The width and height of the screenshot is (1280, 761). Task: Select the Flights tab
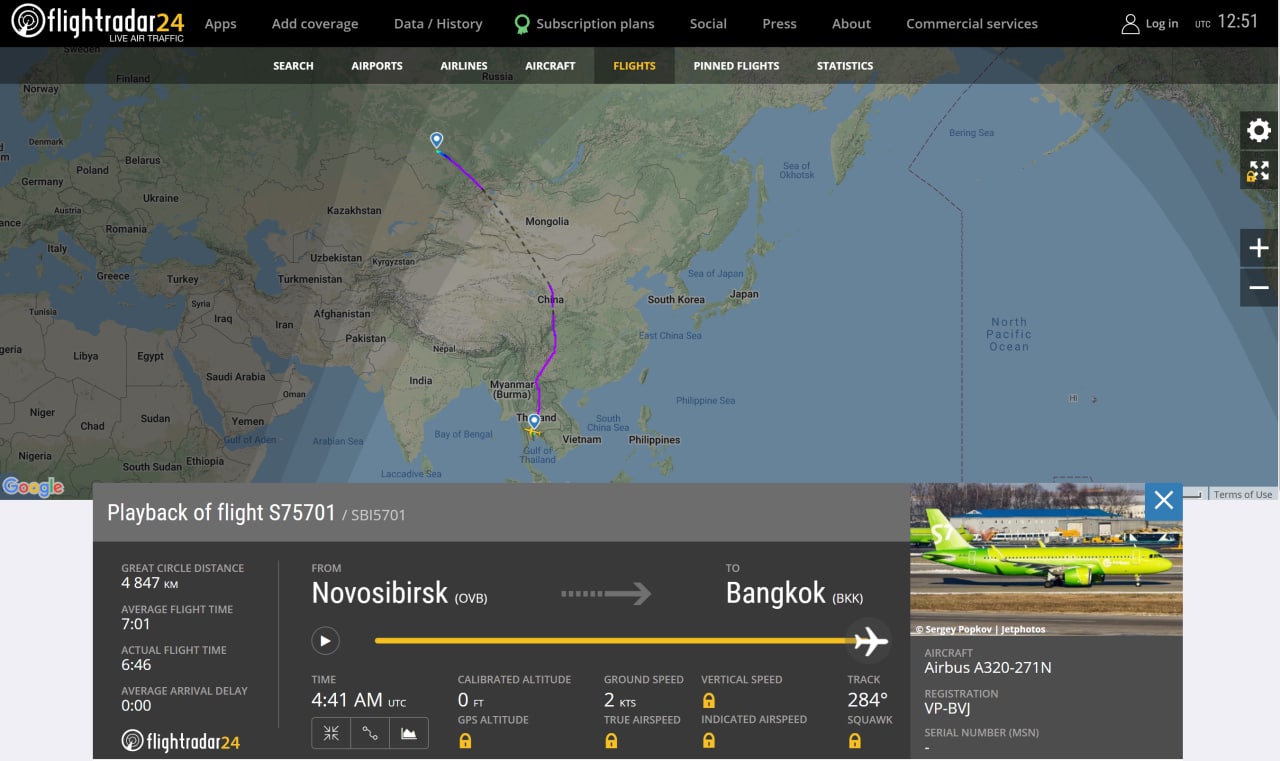coord(634,66)
